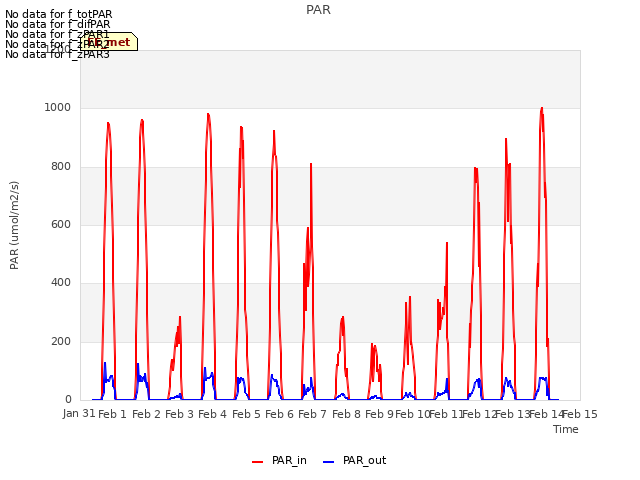The image size is (640, 480).
Task: Click the 1000 y-axis tick label
Action: [58, 107]
